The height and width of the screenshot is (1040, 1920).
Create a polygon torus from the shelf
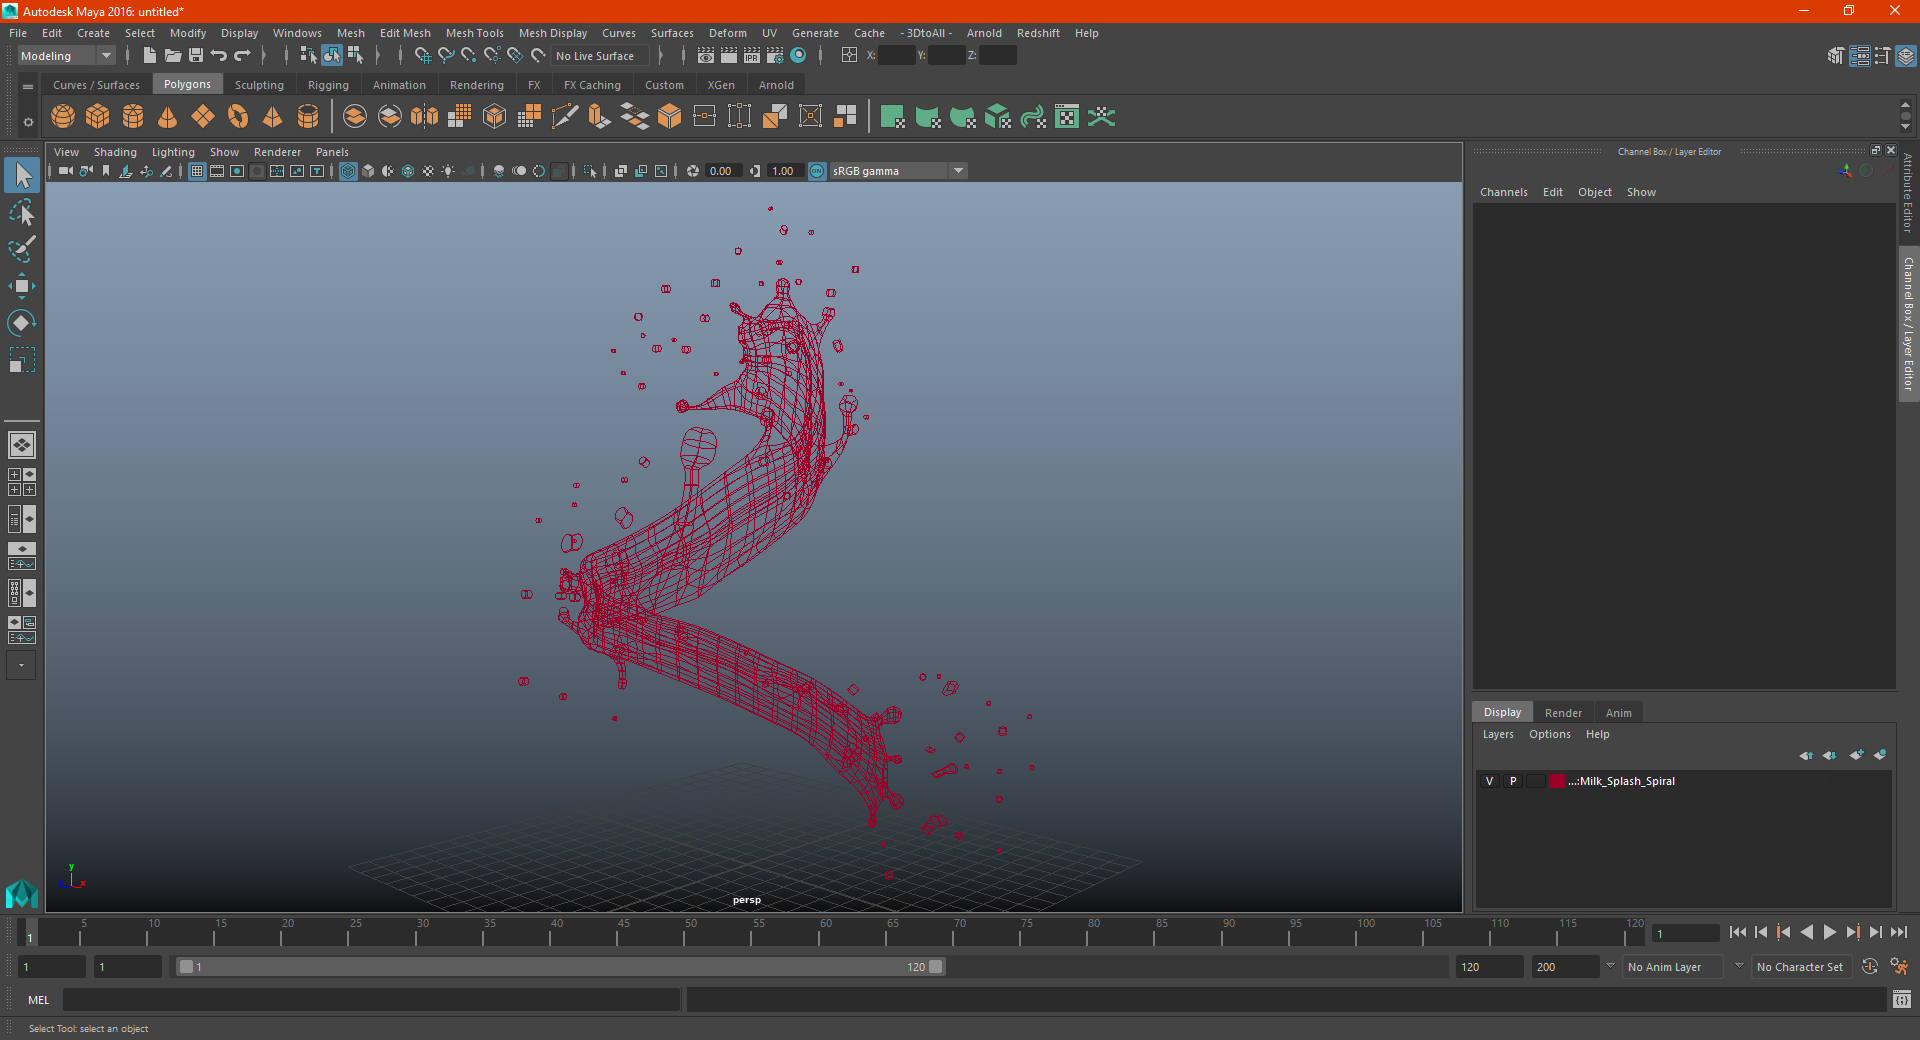[238, 117]
